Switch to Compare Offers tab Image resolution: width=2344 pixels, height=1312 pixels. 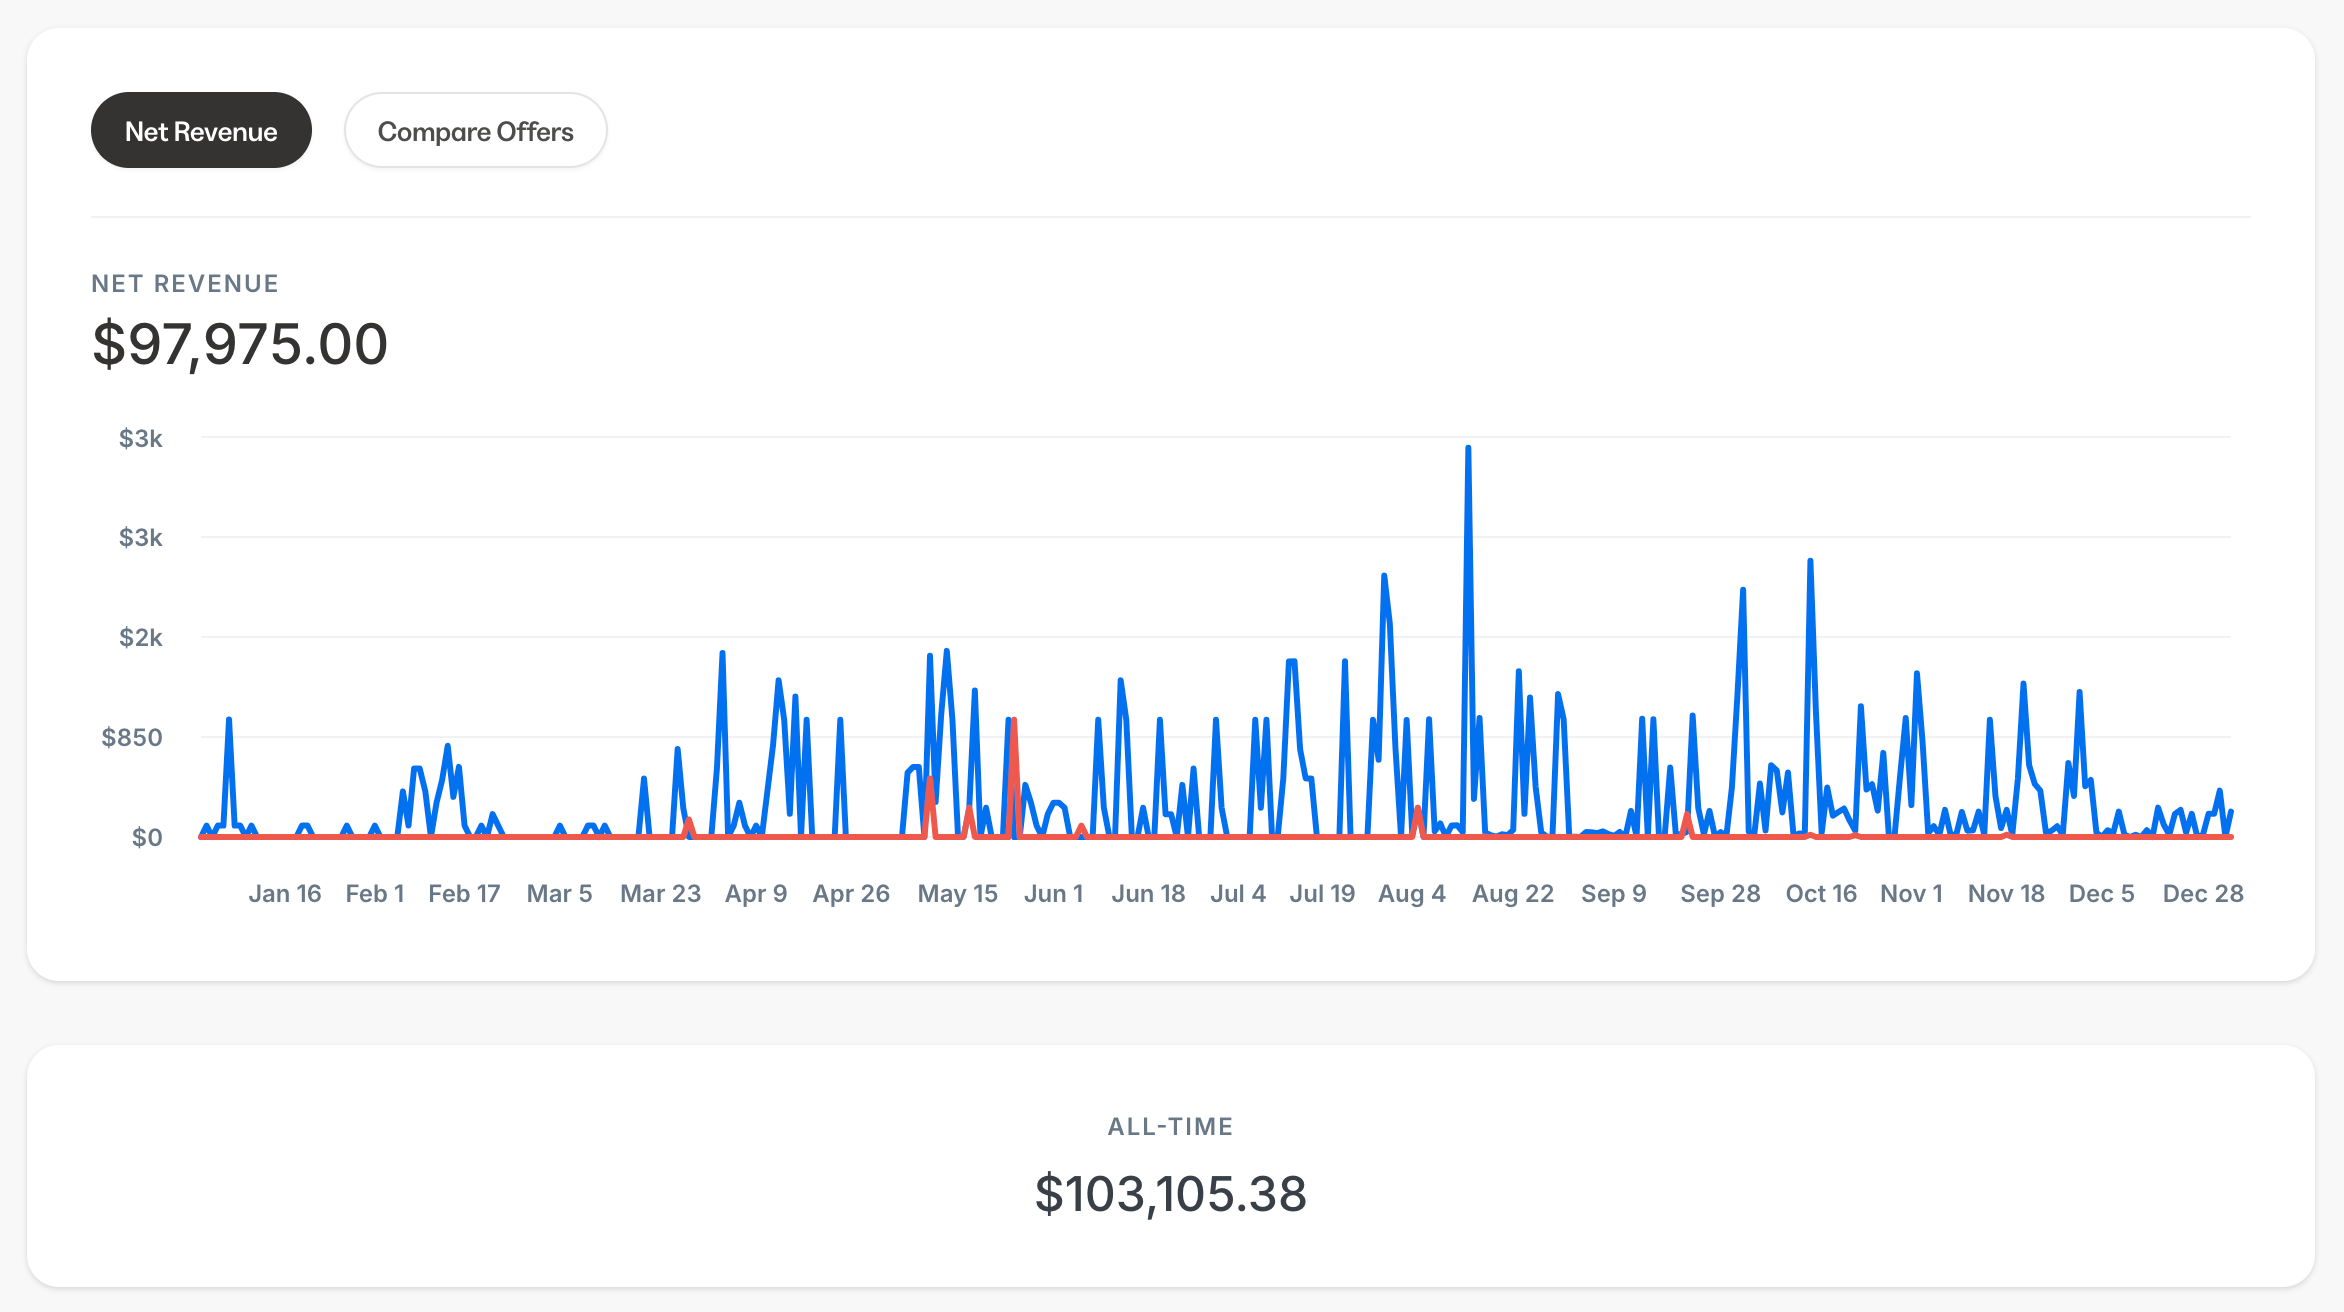point(475,131)
